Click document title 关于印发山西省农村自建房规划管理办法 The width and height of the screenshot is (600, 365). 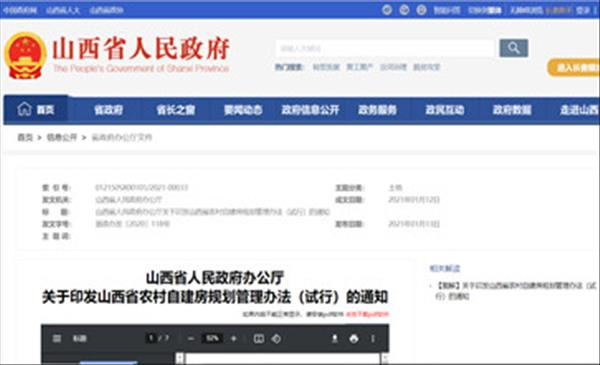(215, 297)
